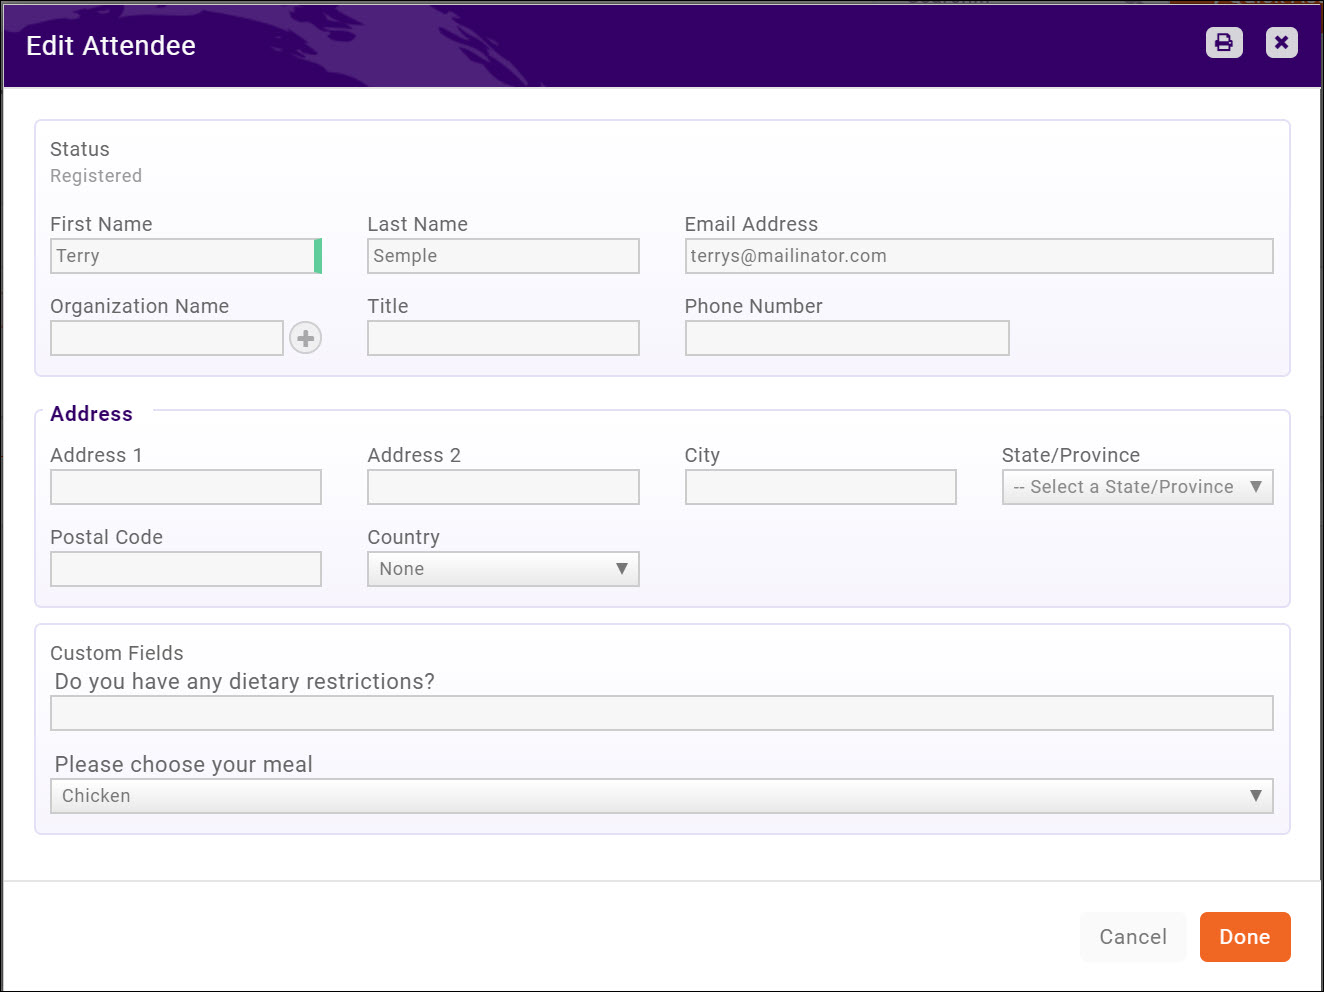Click the Title field

pyautogui.click(x=502, y=338)
